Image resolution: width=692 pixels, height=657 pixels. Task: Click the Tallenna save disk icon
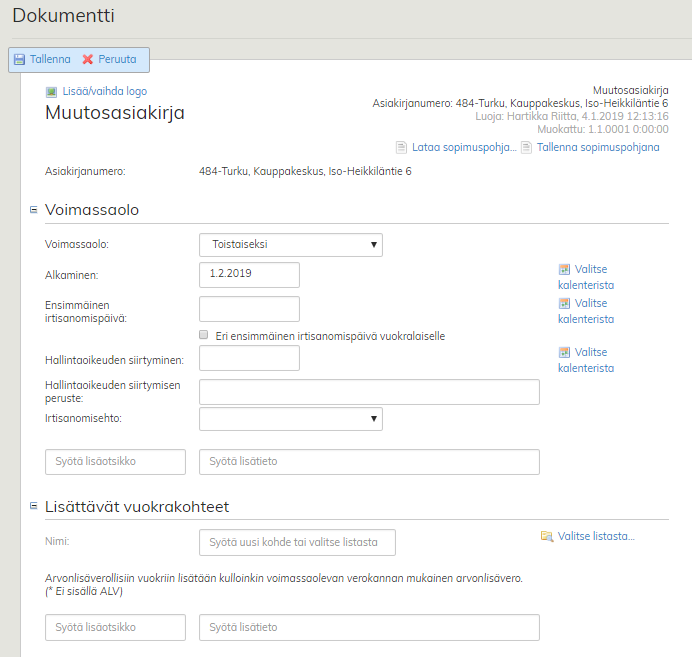pyautogui.click(x=19, y=60)
